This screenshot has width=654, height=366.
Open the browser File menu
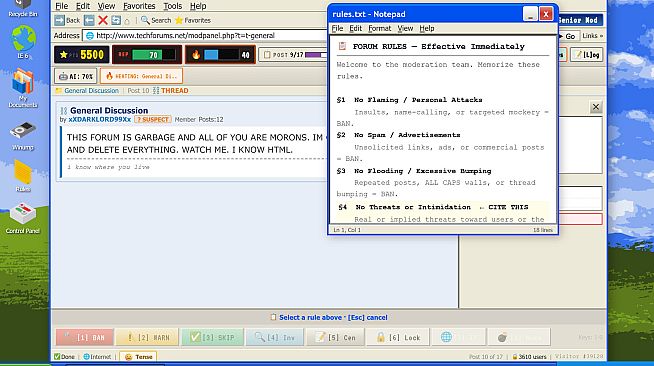coord(61,6)
